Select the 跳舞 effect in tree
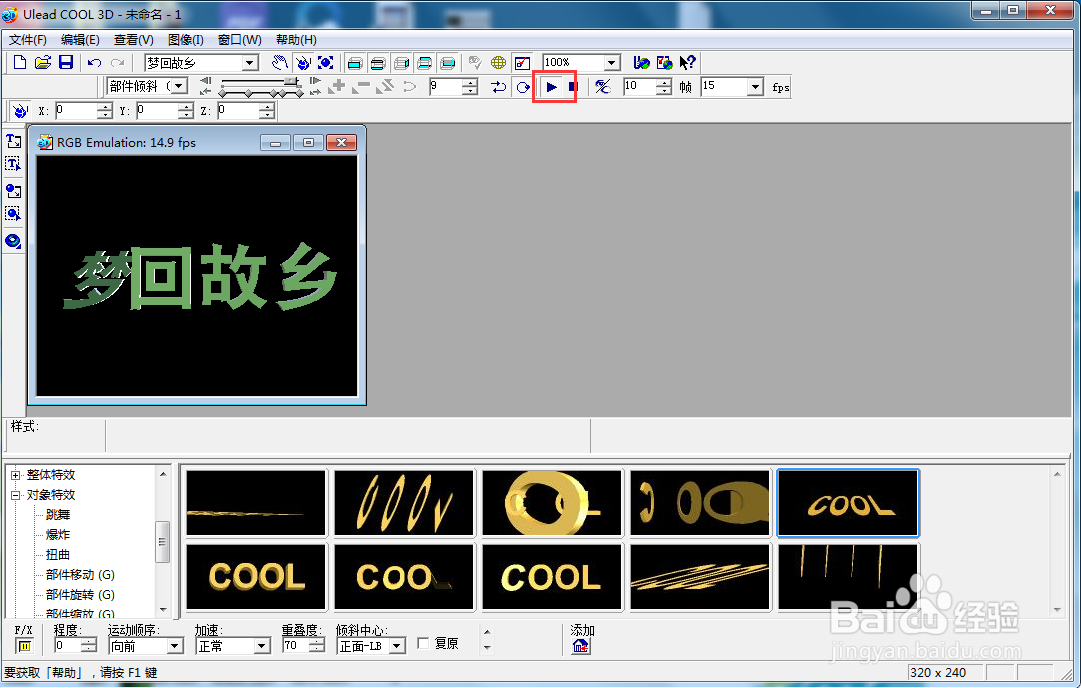Image resolution: width=1081 pixels, height=688 pixels. tap(58, 515)
